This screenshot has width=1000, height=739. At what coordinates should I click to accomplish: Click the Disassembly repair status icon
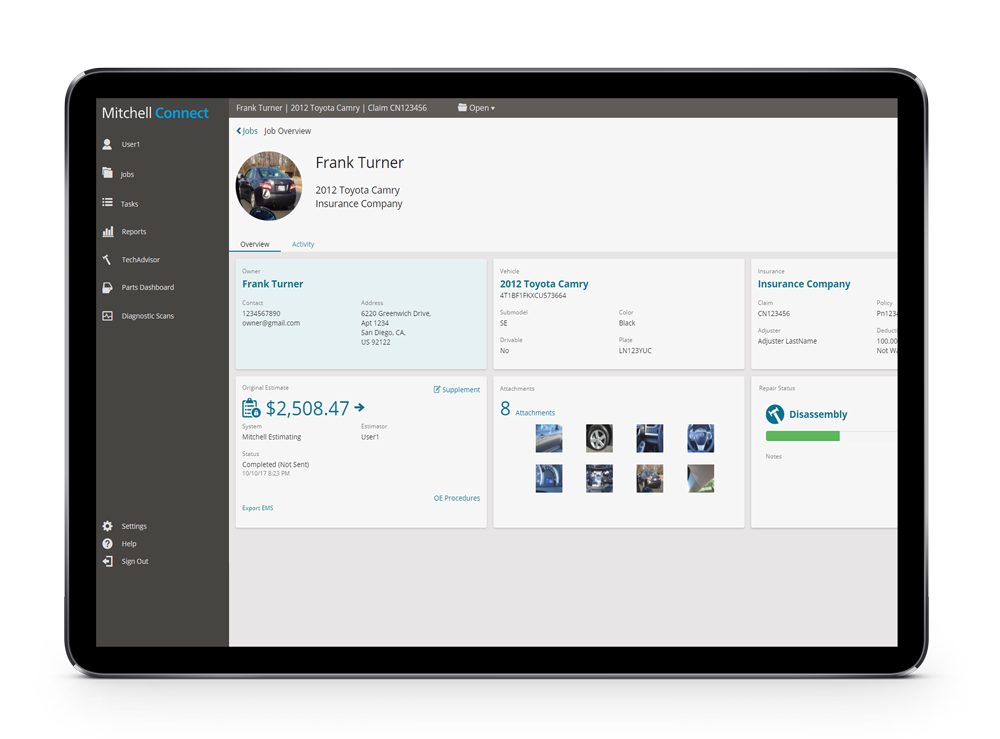click(x=775, y=414)
